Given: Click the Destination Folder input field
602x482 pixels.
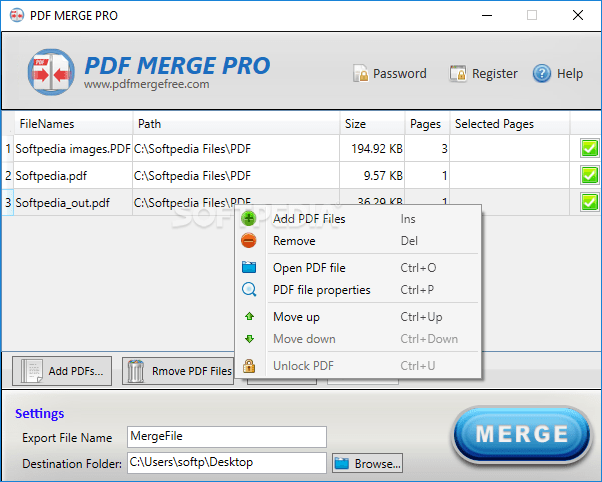Looking at the screenshot, I should pyautogui.click(x=227, y=462).
